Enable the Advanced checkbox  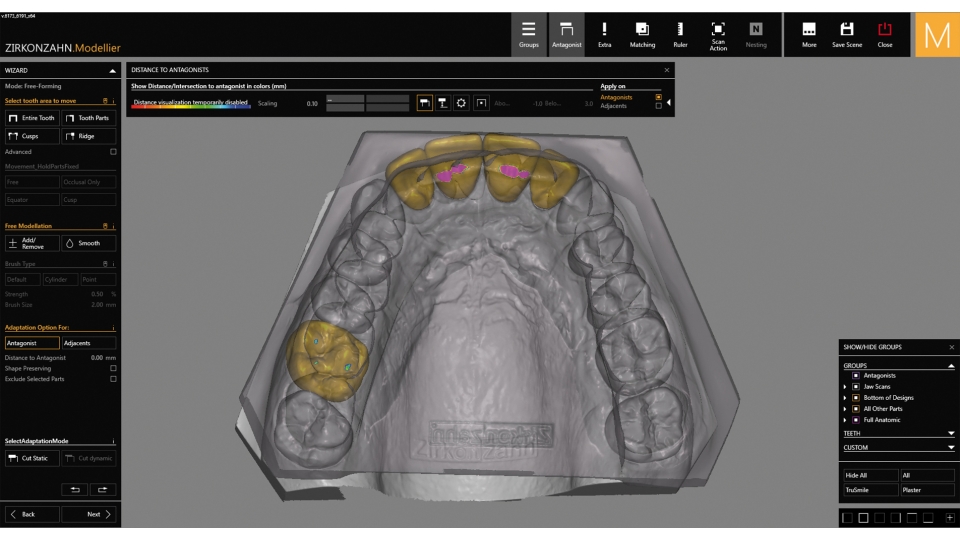click(x=113, y=151)
